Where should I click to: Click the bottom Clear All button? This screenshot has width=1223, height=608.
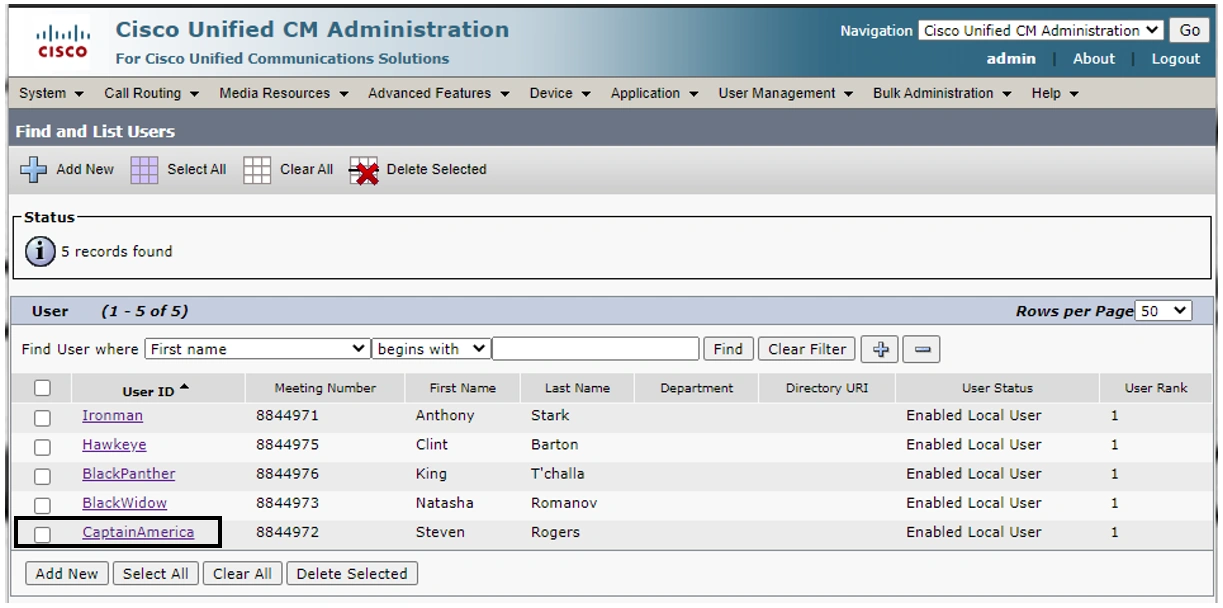[242, 574]
